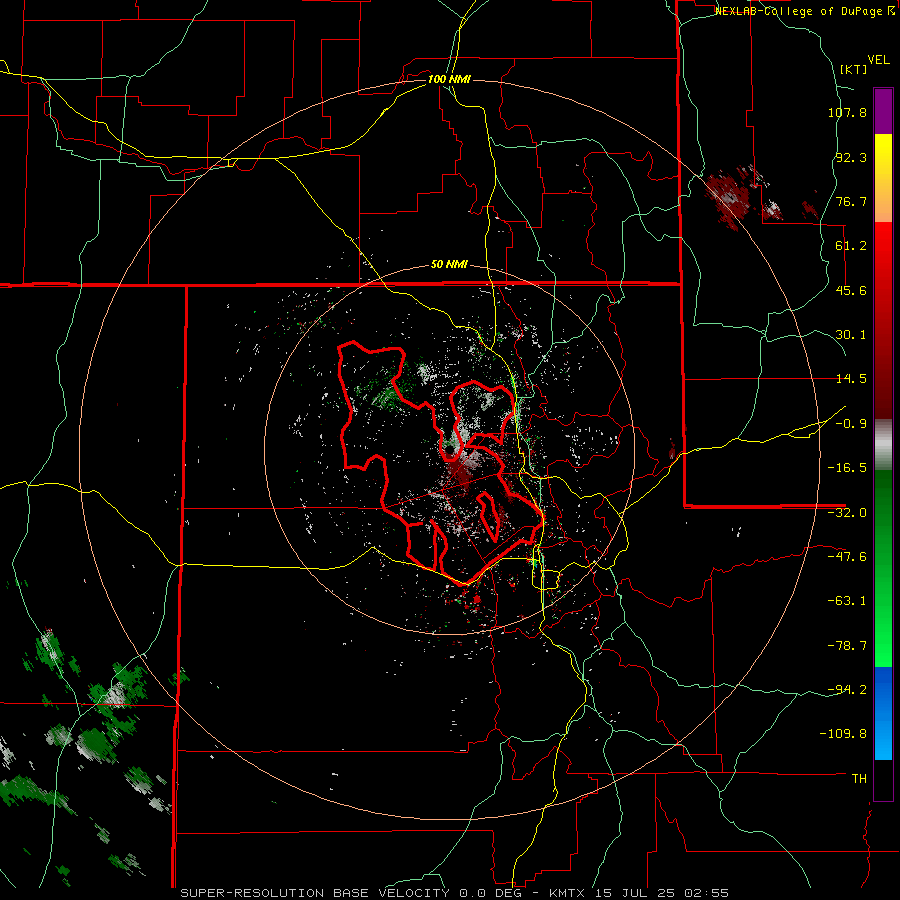Pick the red outbound velocity color segment
The width and height of the screenshot is (900, 900).
click(x=883, y=320)
